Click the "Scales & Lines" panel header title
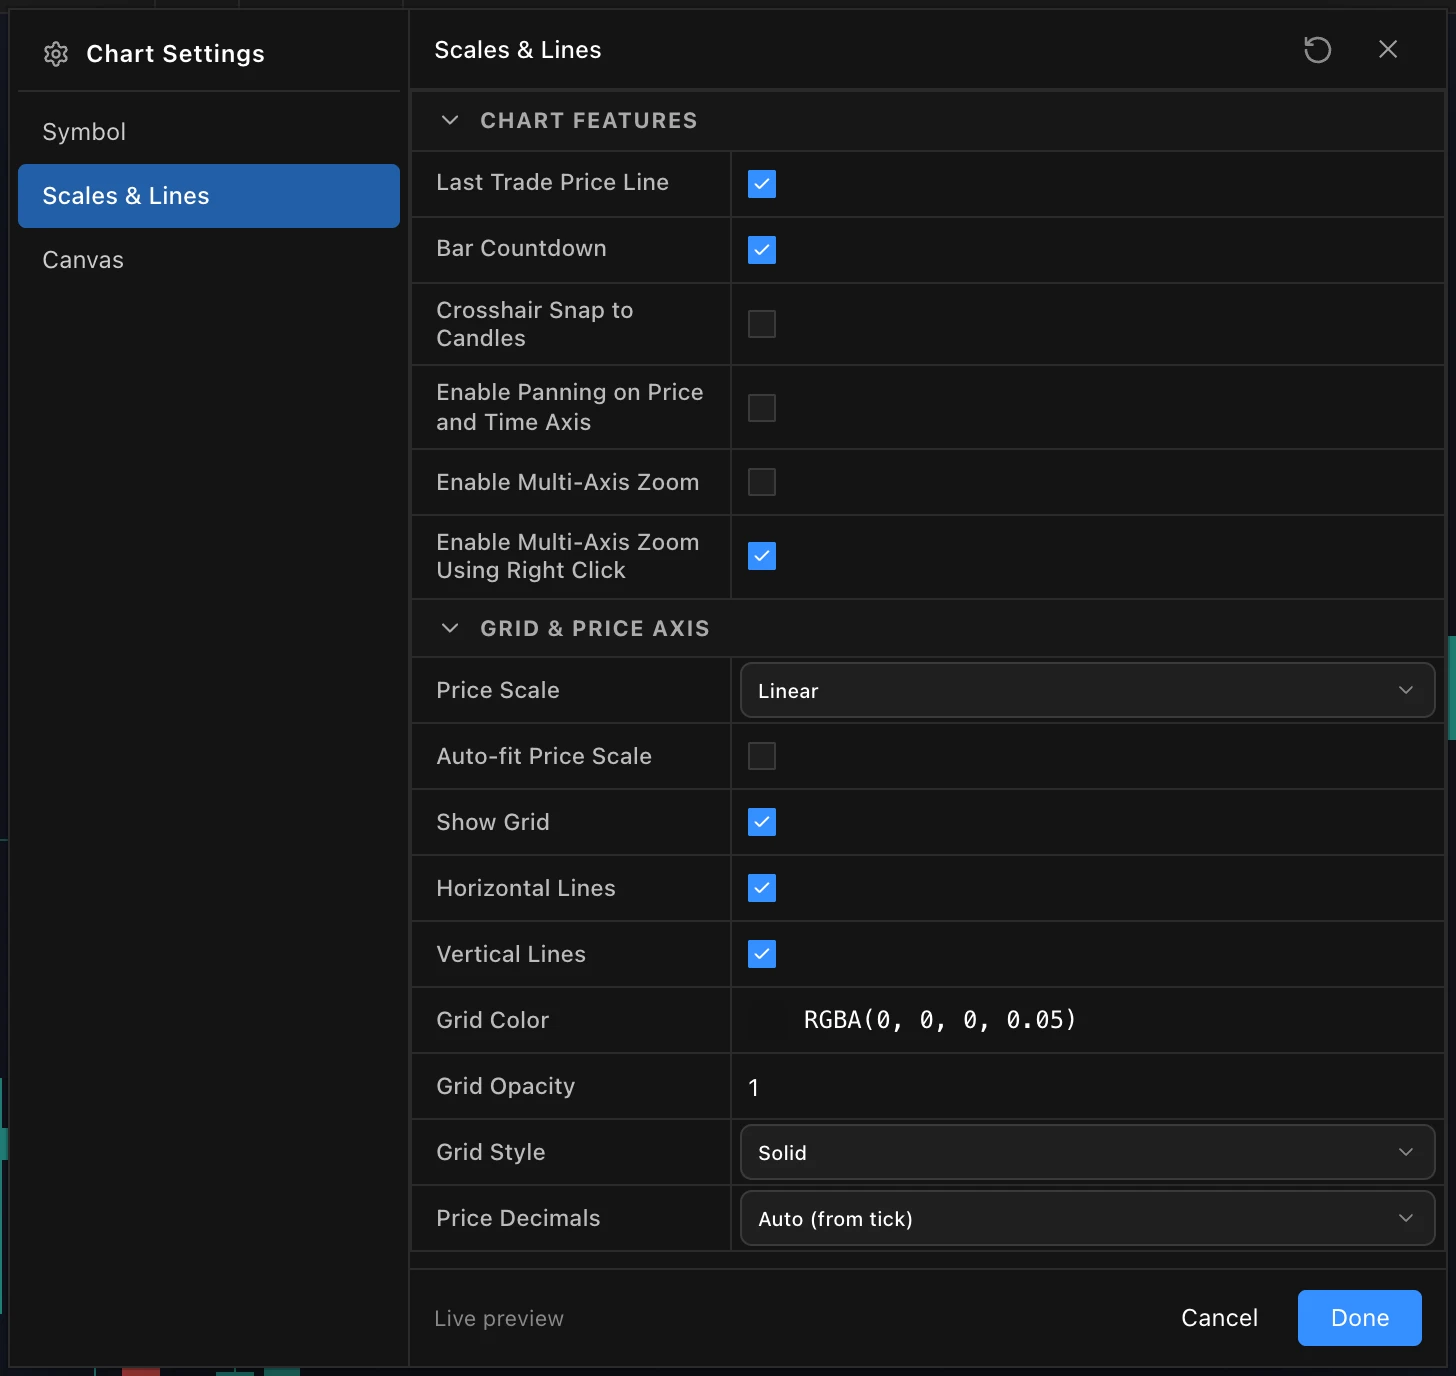 [x=518, y=50]
